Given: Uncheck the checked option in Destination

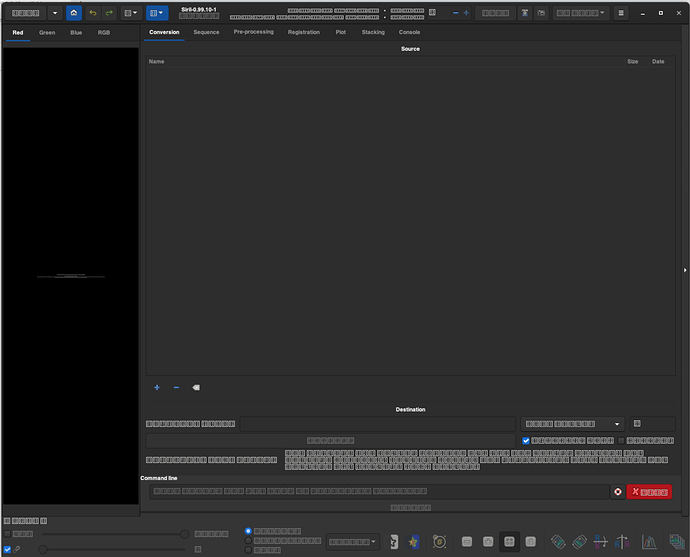Looking at the screenshot, I should (526, 440).
